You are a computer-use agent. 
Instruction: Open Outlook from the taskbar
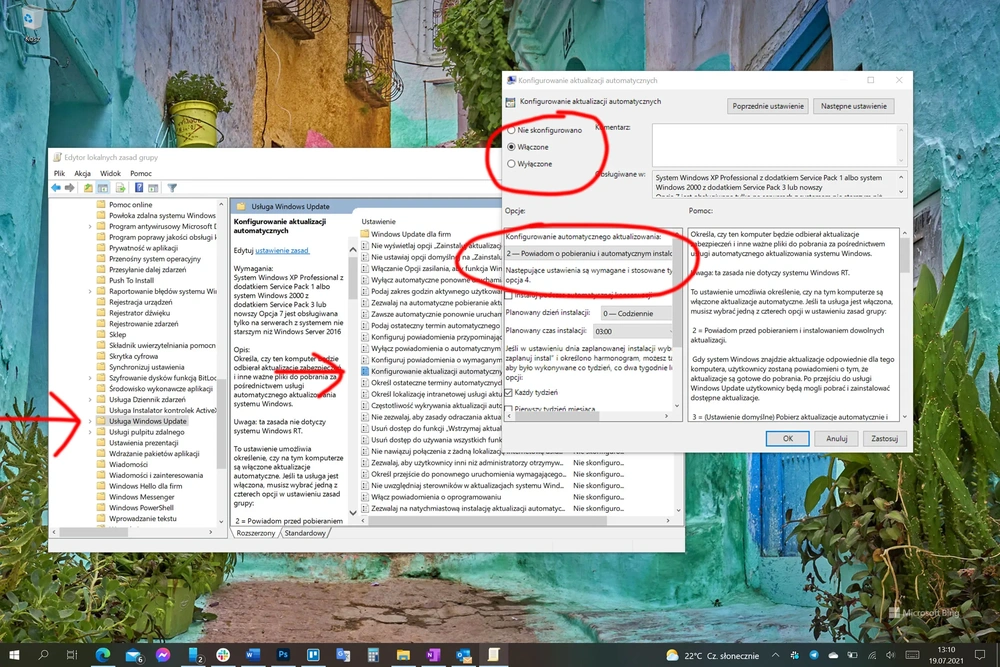(464, 654)
